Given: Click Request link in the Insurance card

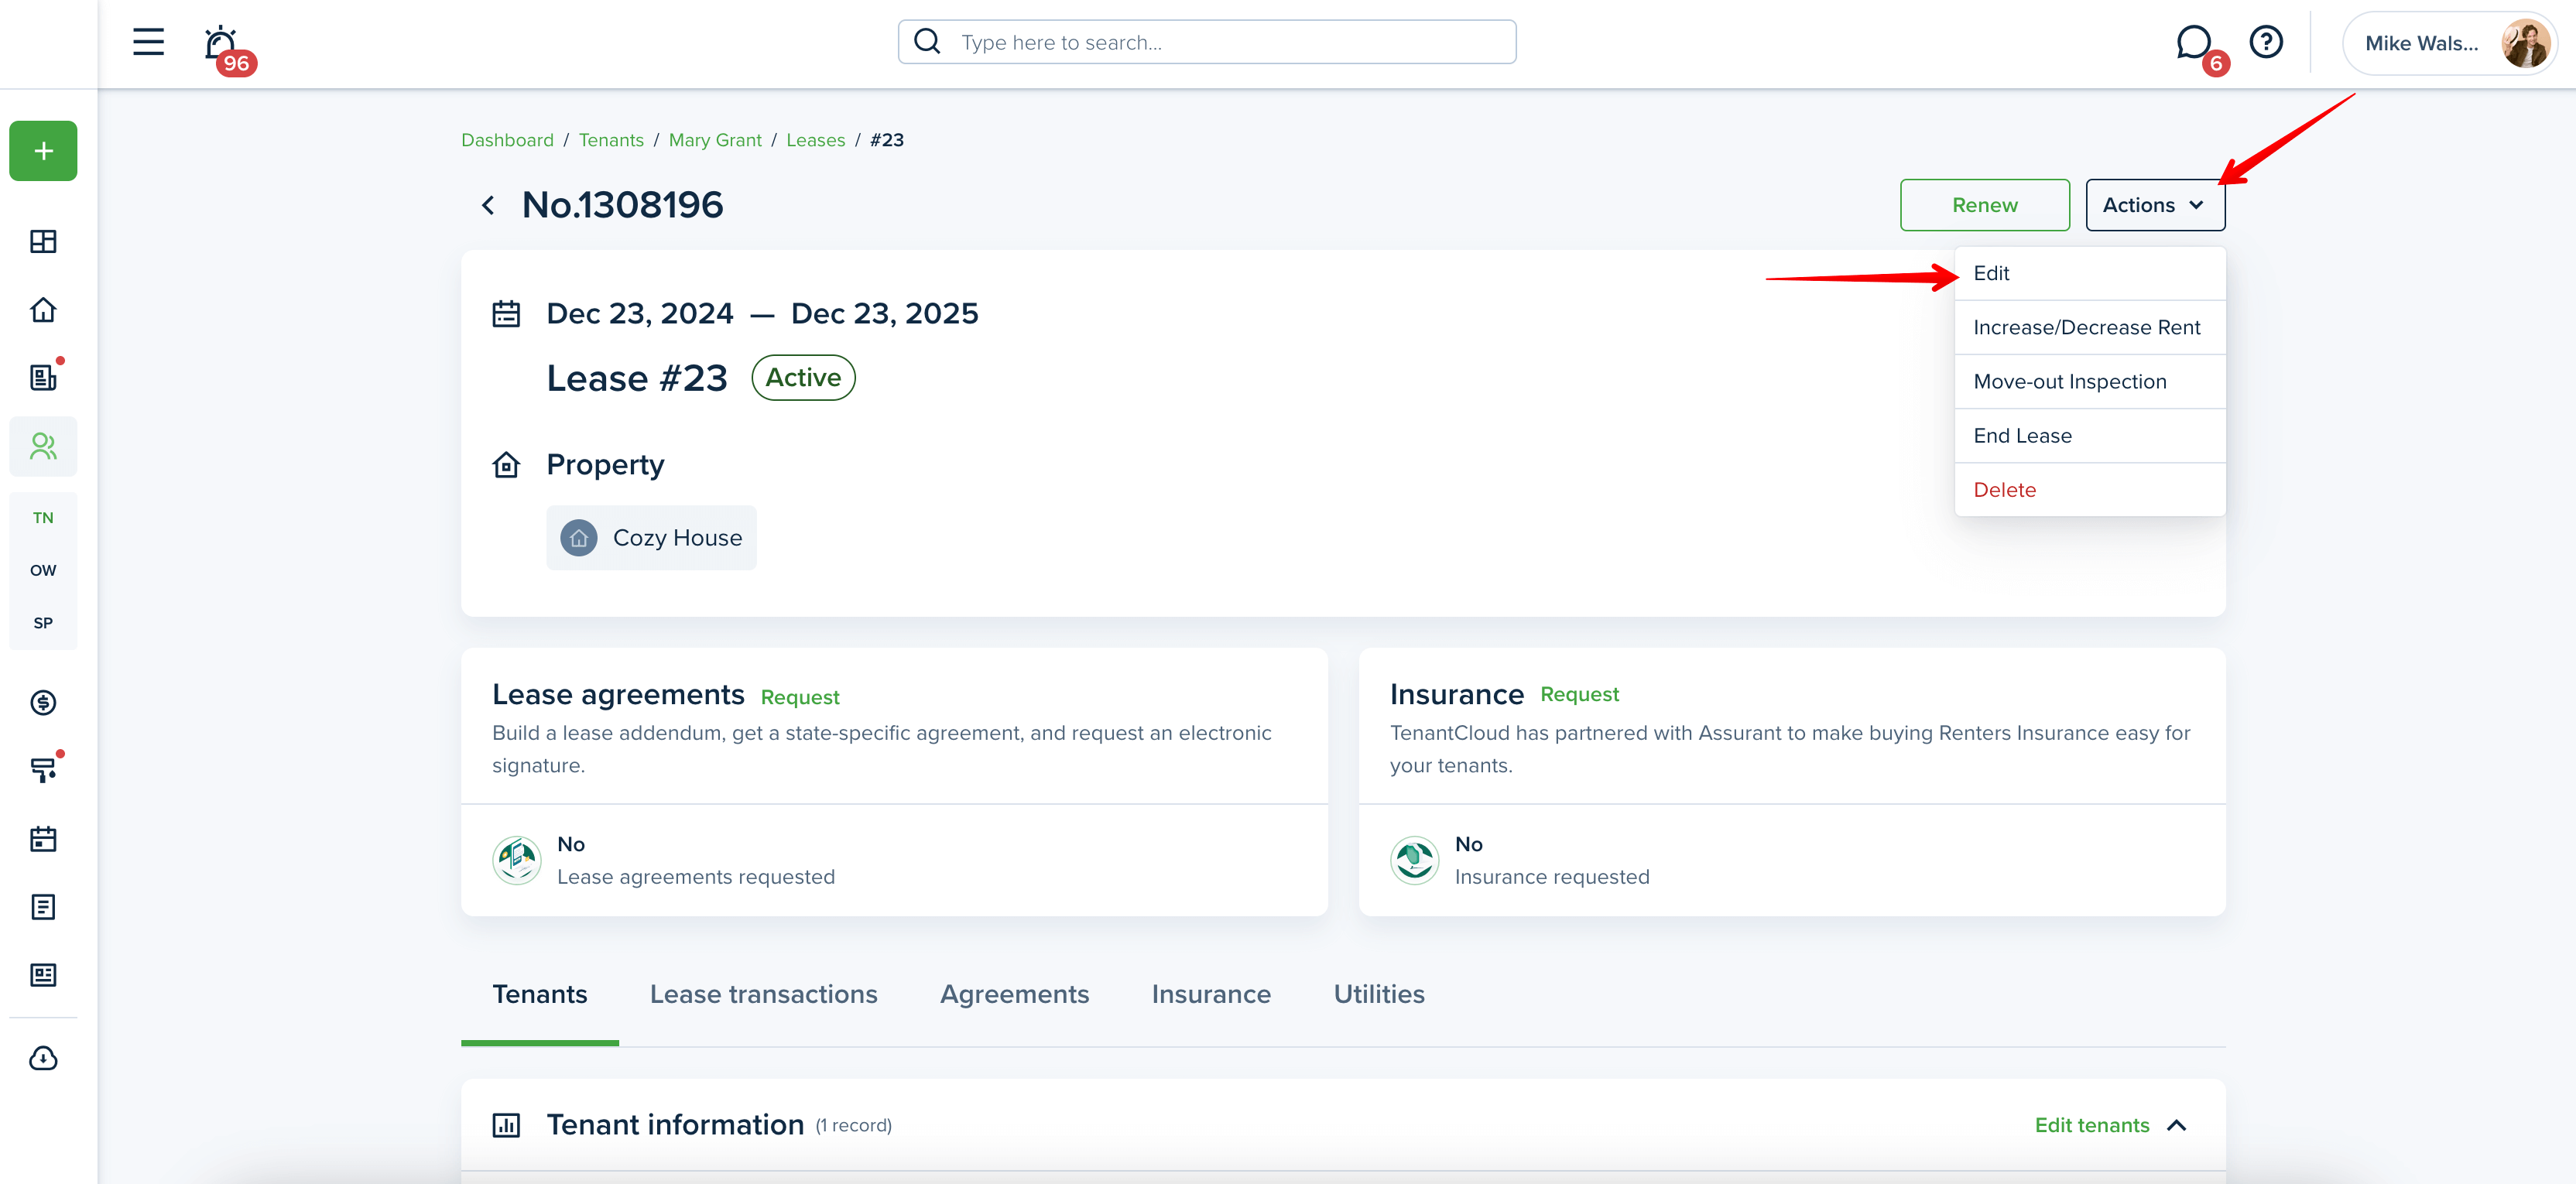Looking at the screenshot, I should pyautogui.click(x=1579, y=694).
